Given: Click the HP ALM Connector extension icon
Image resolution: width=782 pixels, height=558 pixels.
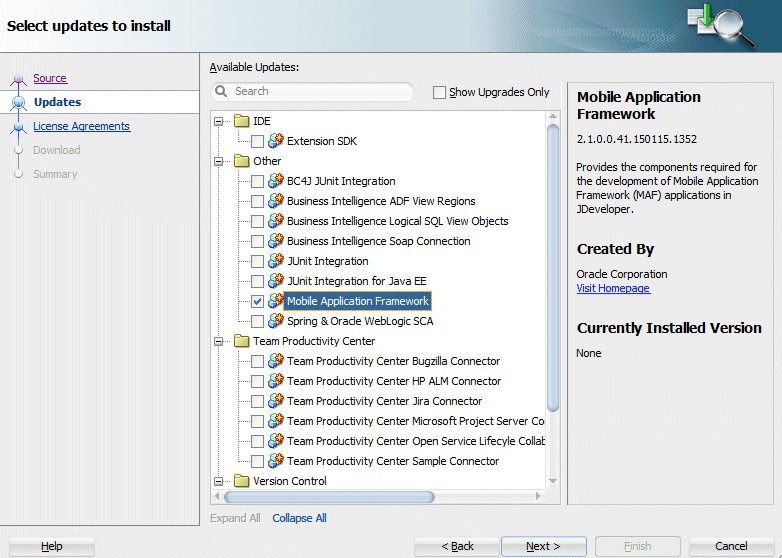Looking at the screenshot, I should coord(276,380).
